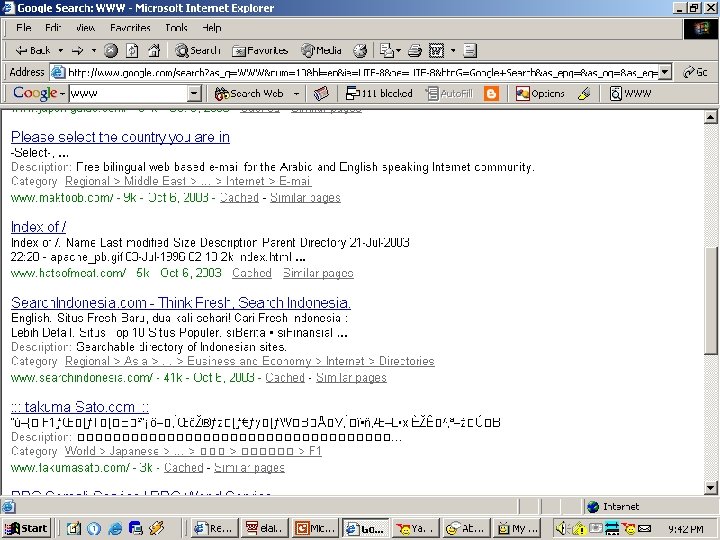Viewport: 720px width, 540px height.
Task: Click Cached link for www.maktoob.com
Action: click(x=239, y=198)
